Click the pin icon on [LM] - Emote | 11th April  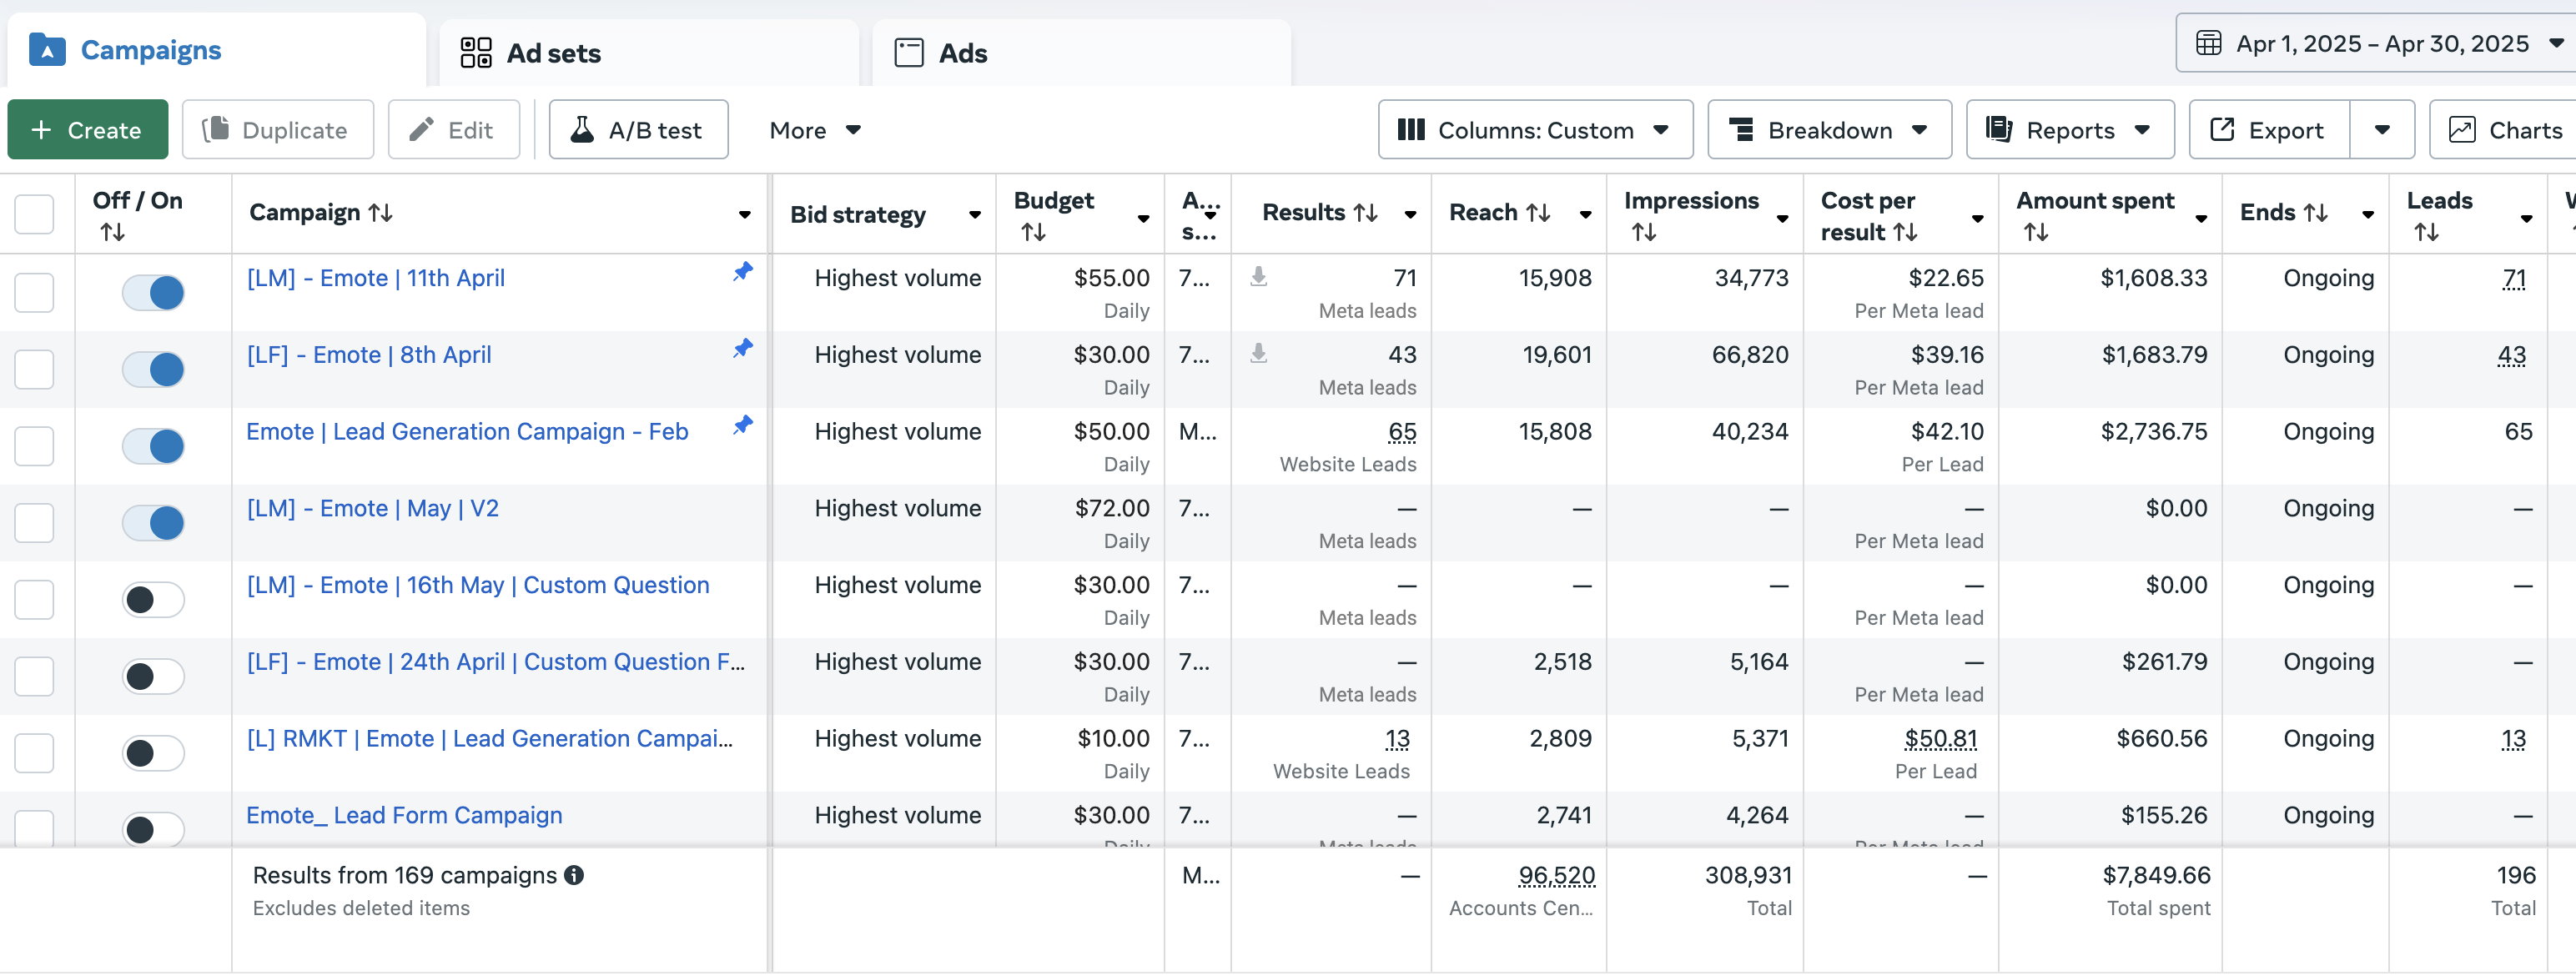(x=742, y=272)
